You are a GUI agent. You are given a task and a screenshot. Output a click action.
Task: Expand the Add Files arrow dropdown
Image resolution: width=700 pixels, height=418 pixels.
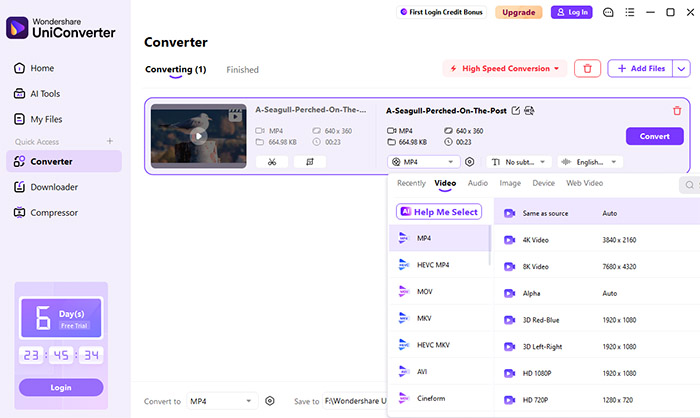pos(681,69)
